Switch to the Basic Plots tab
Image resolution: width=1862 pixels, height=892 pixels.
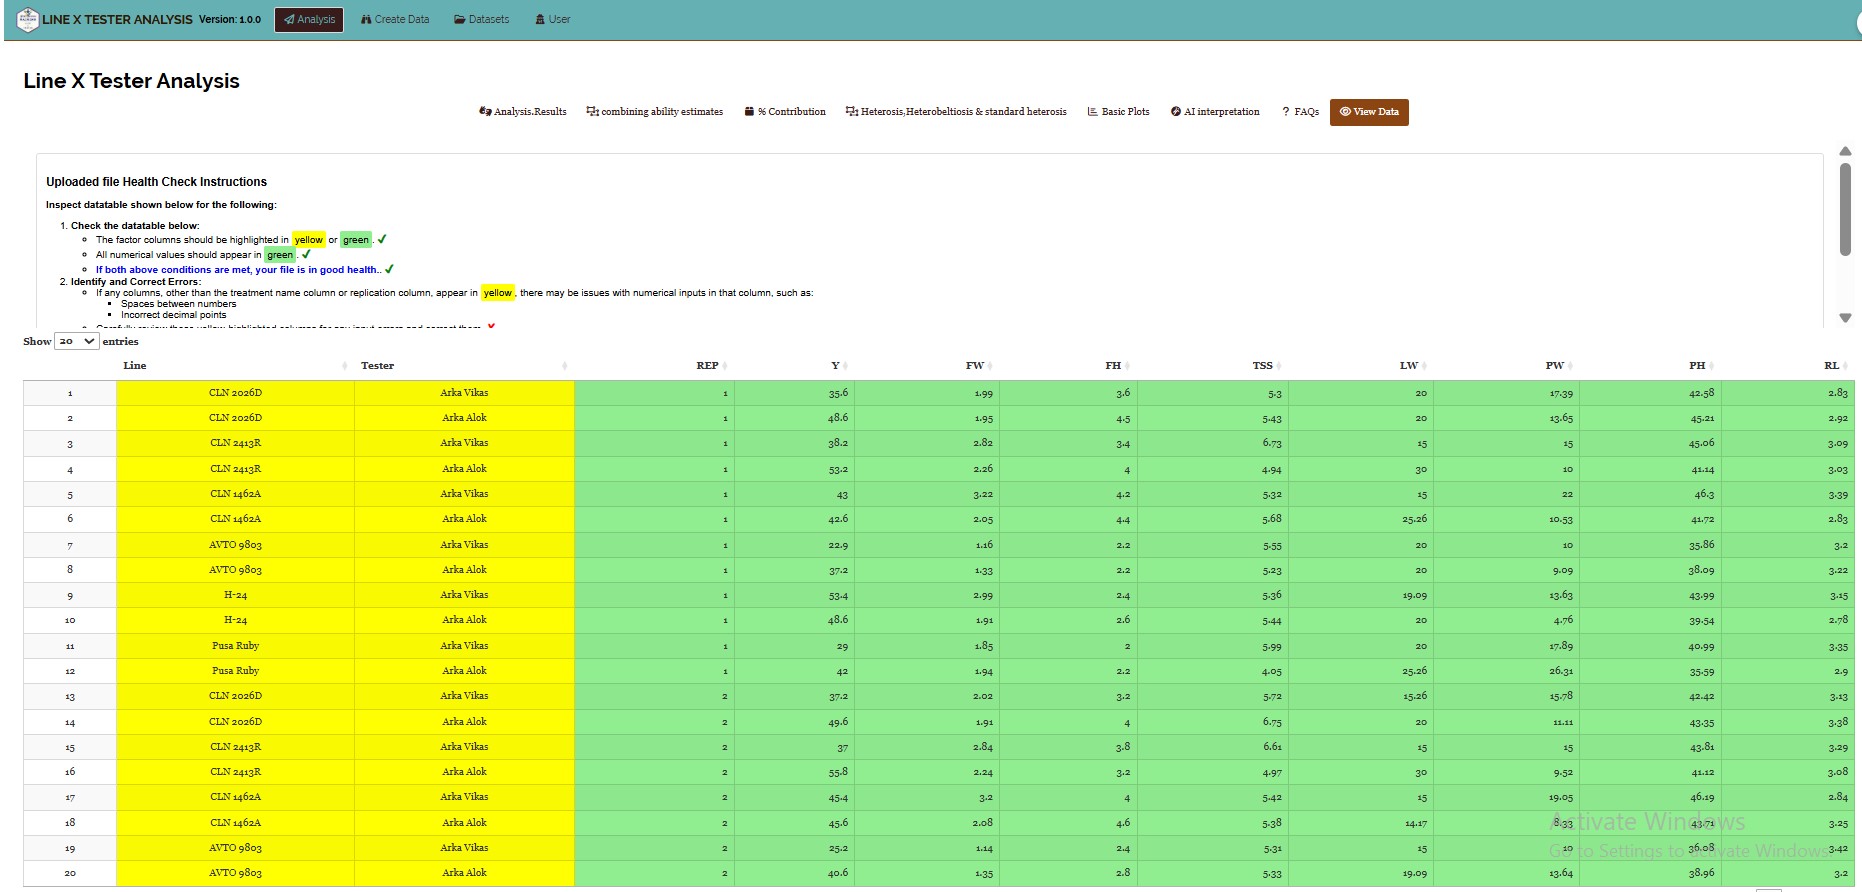(x=1119, y=112)
